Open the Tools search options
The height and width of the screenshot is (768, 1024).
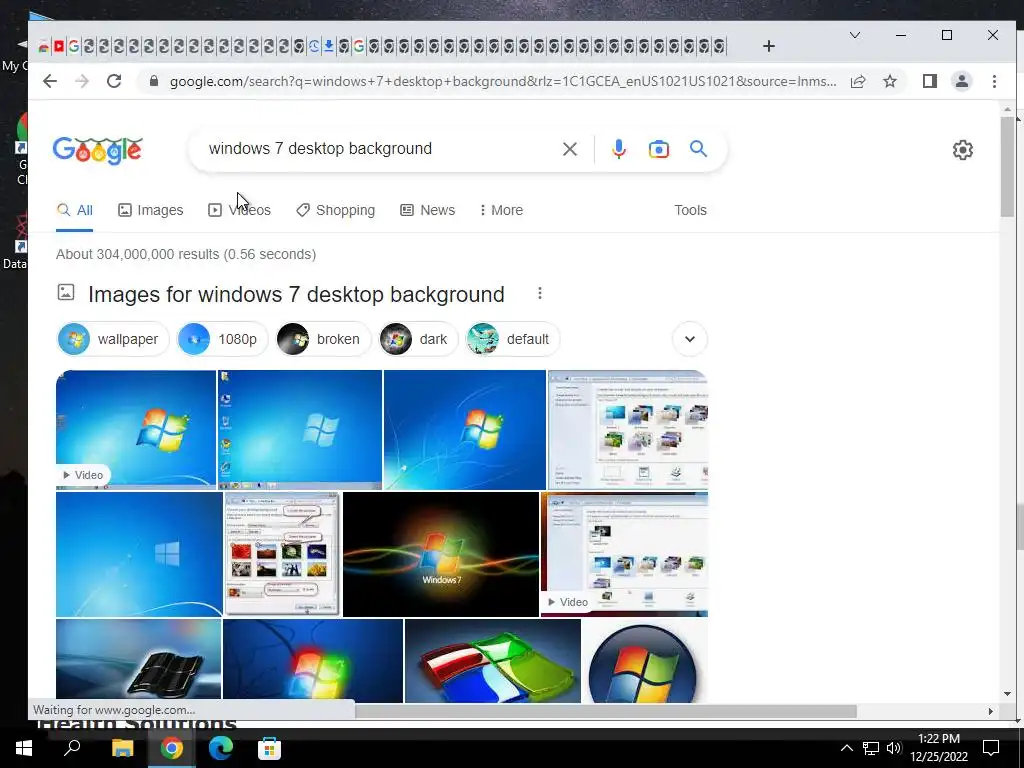point(690,210)
